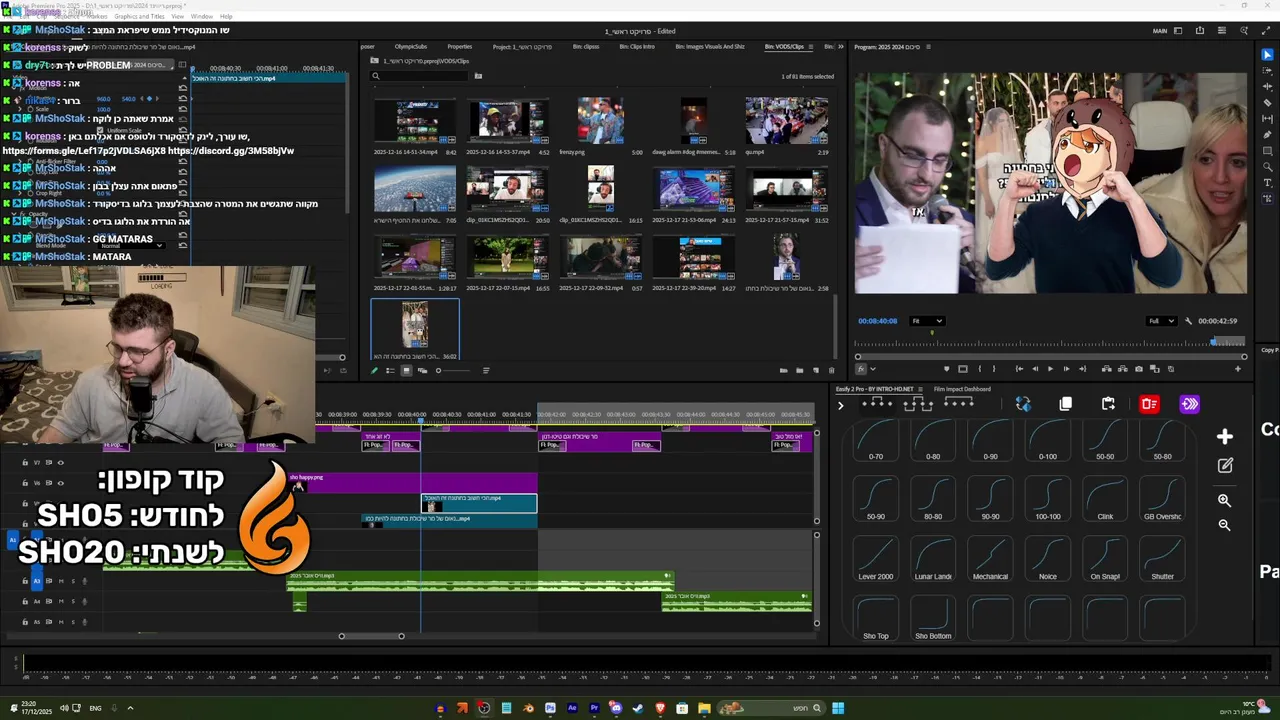Click the project panel search field
The image size is (1280, 720).
[420, 76]
